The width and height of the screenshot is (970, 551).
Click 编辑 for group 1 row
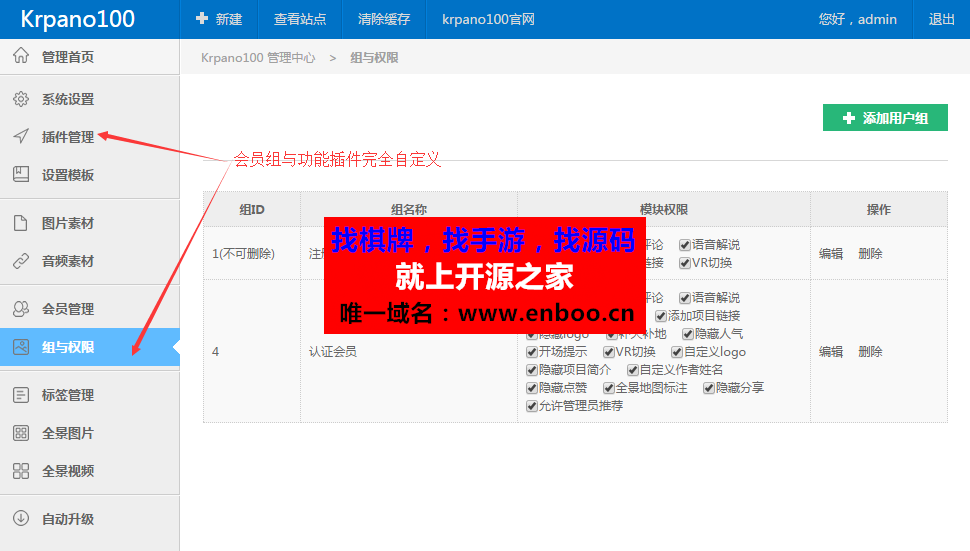pyautogui.click(x=831, y=254)
